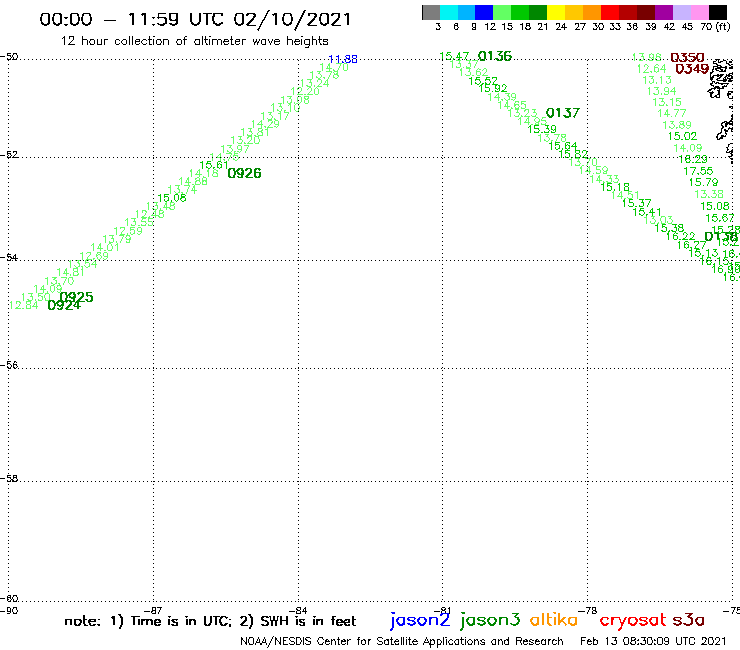740x650 pixels.
Task: Click the pure blue swatch in the color scale
Action: coord(485,12)
